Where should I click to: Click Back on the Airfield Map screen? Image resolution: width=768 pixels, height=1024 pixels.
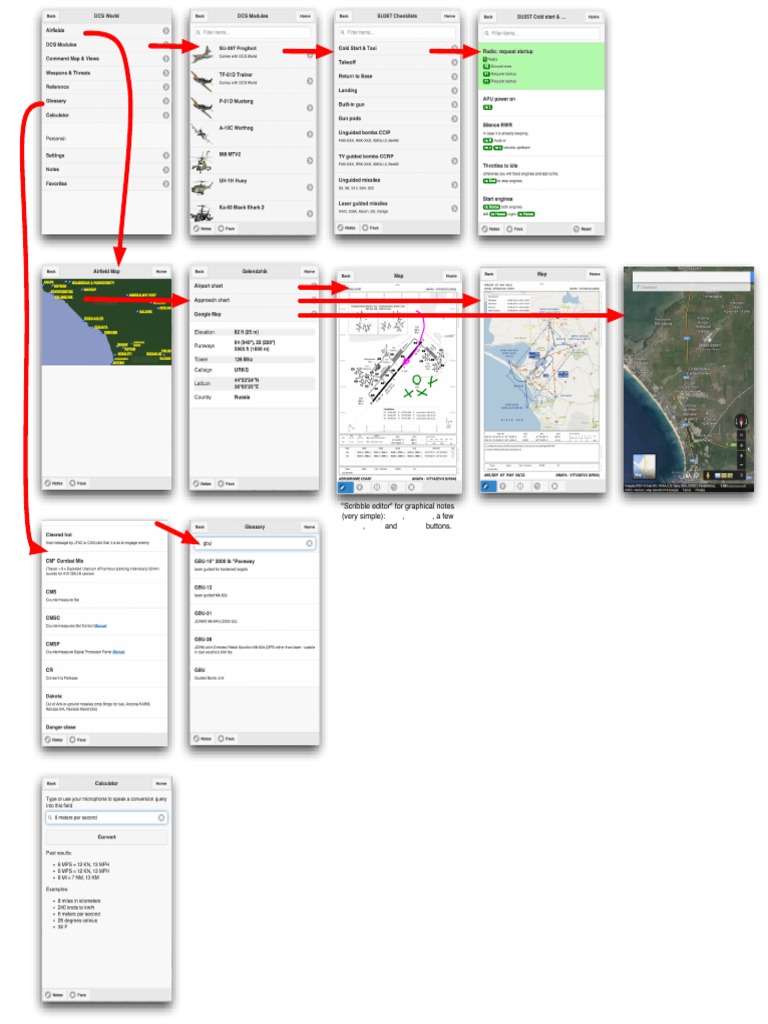point(52,271)
